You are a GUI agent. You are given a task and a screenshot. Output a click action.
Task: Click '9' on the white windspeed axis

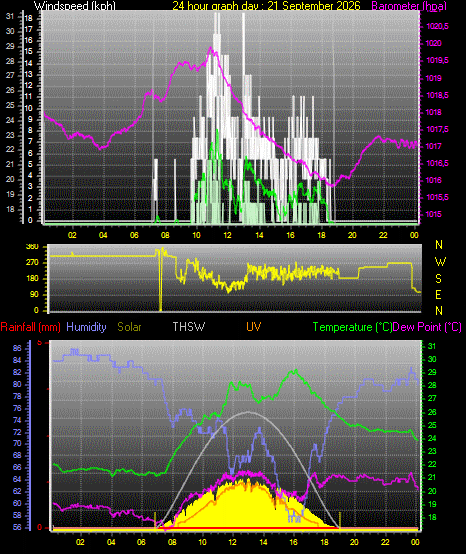[x=30, y=119]
